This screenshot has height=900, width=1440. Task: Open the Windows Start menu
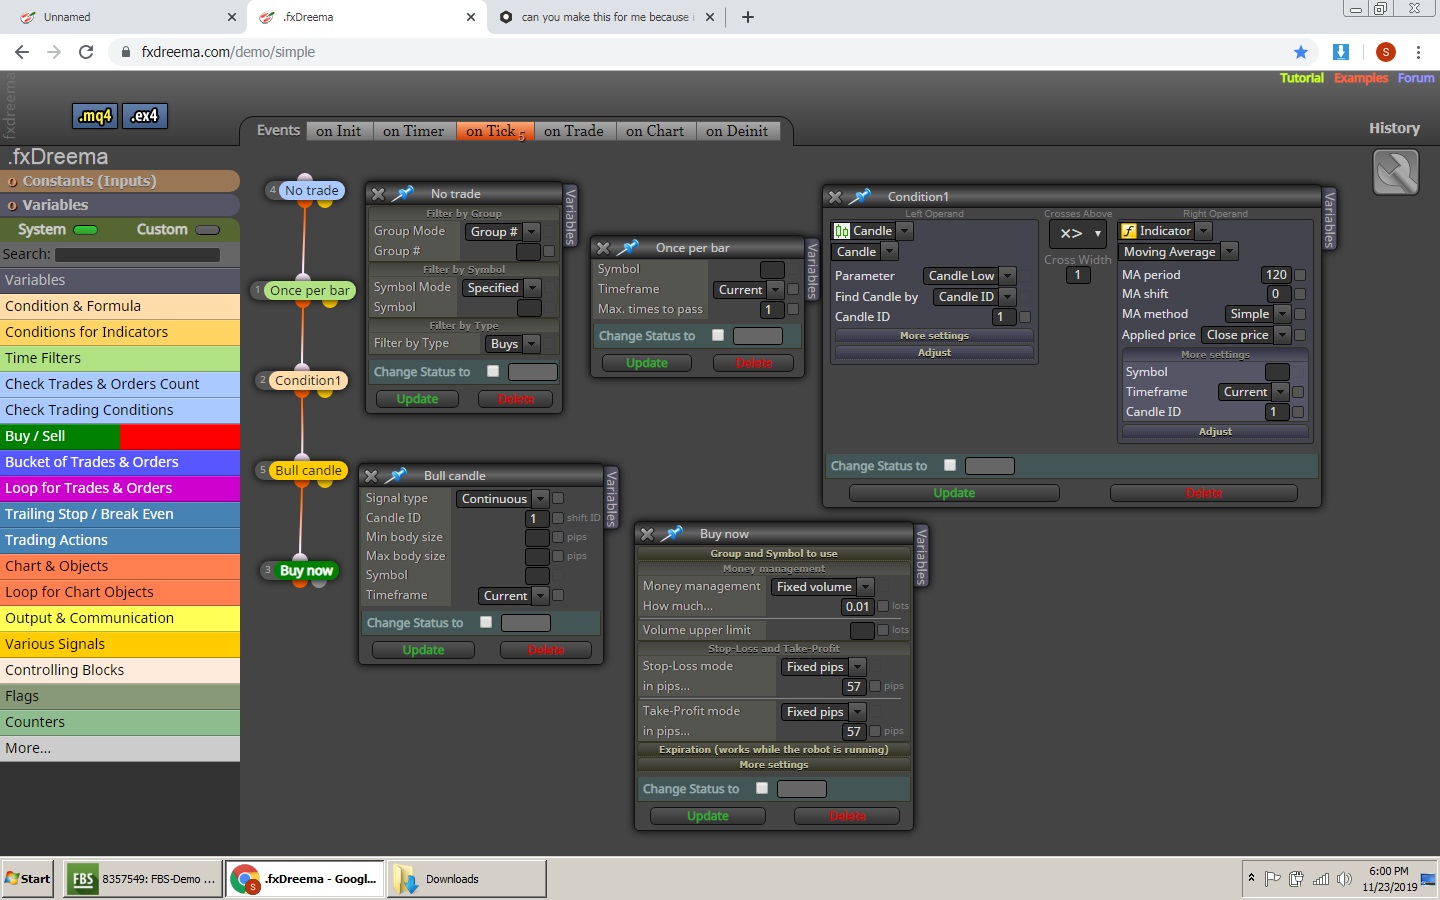pos(27,879)
